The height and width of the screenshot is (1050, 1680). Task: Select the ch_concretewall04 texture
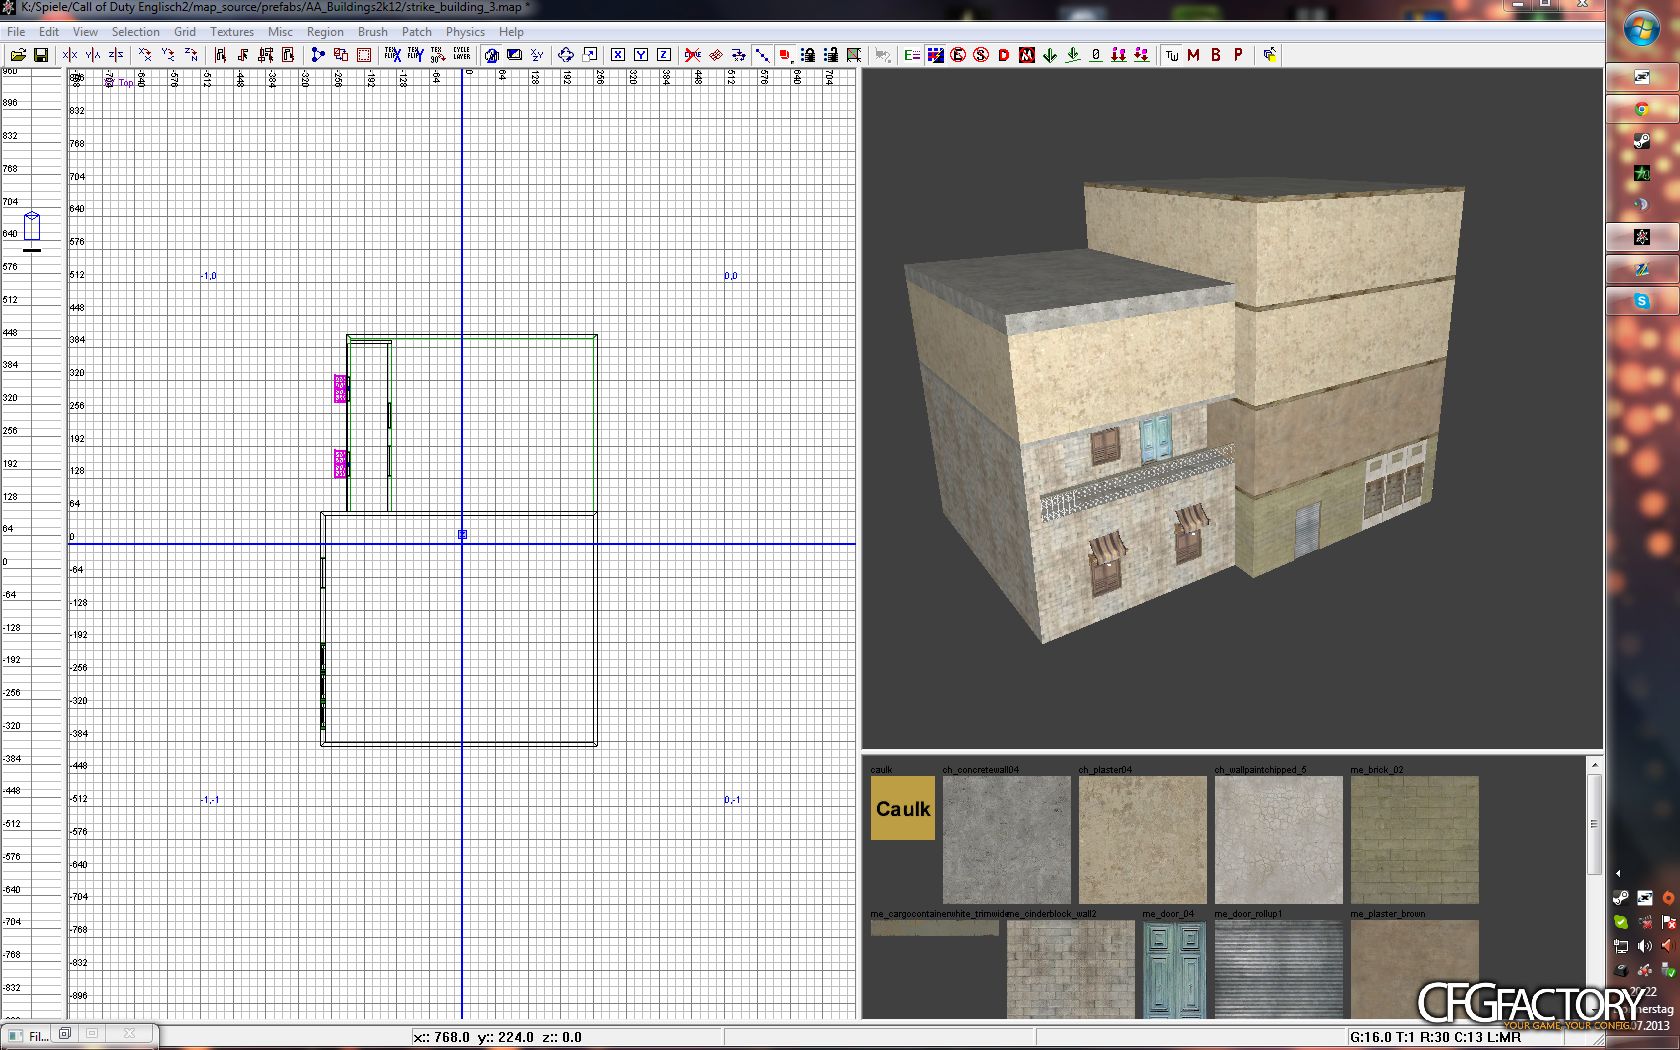click(x=1007, y=840)
